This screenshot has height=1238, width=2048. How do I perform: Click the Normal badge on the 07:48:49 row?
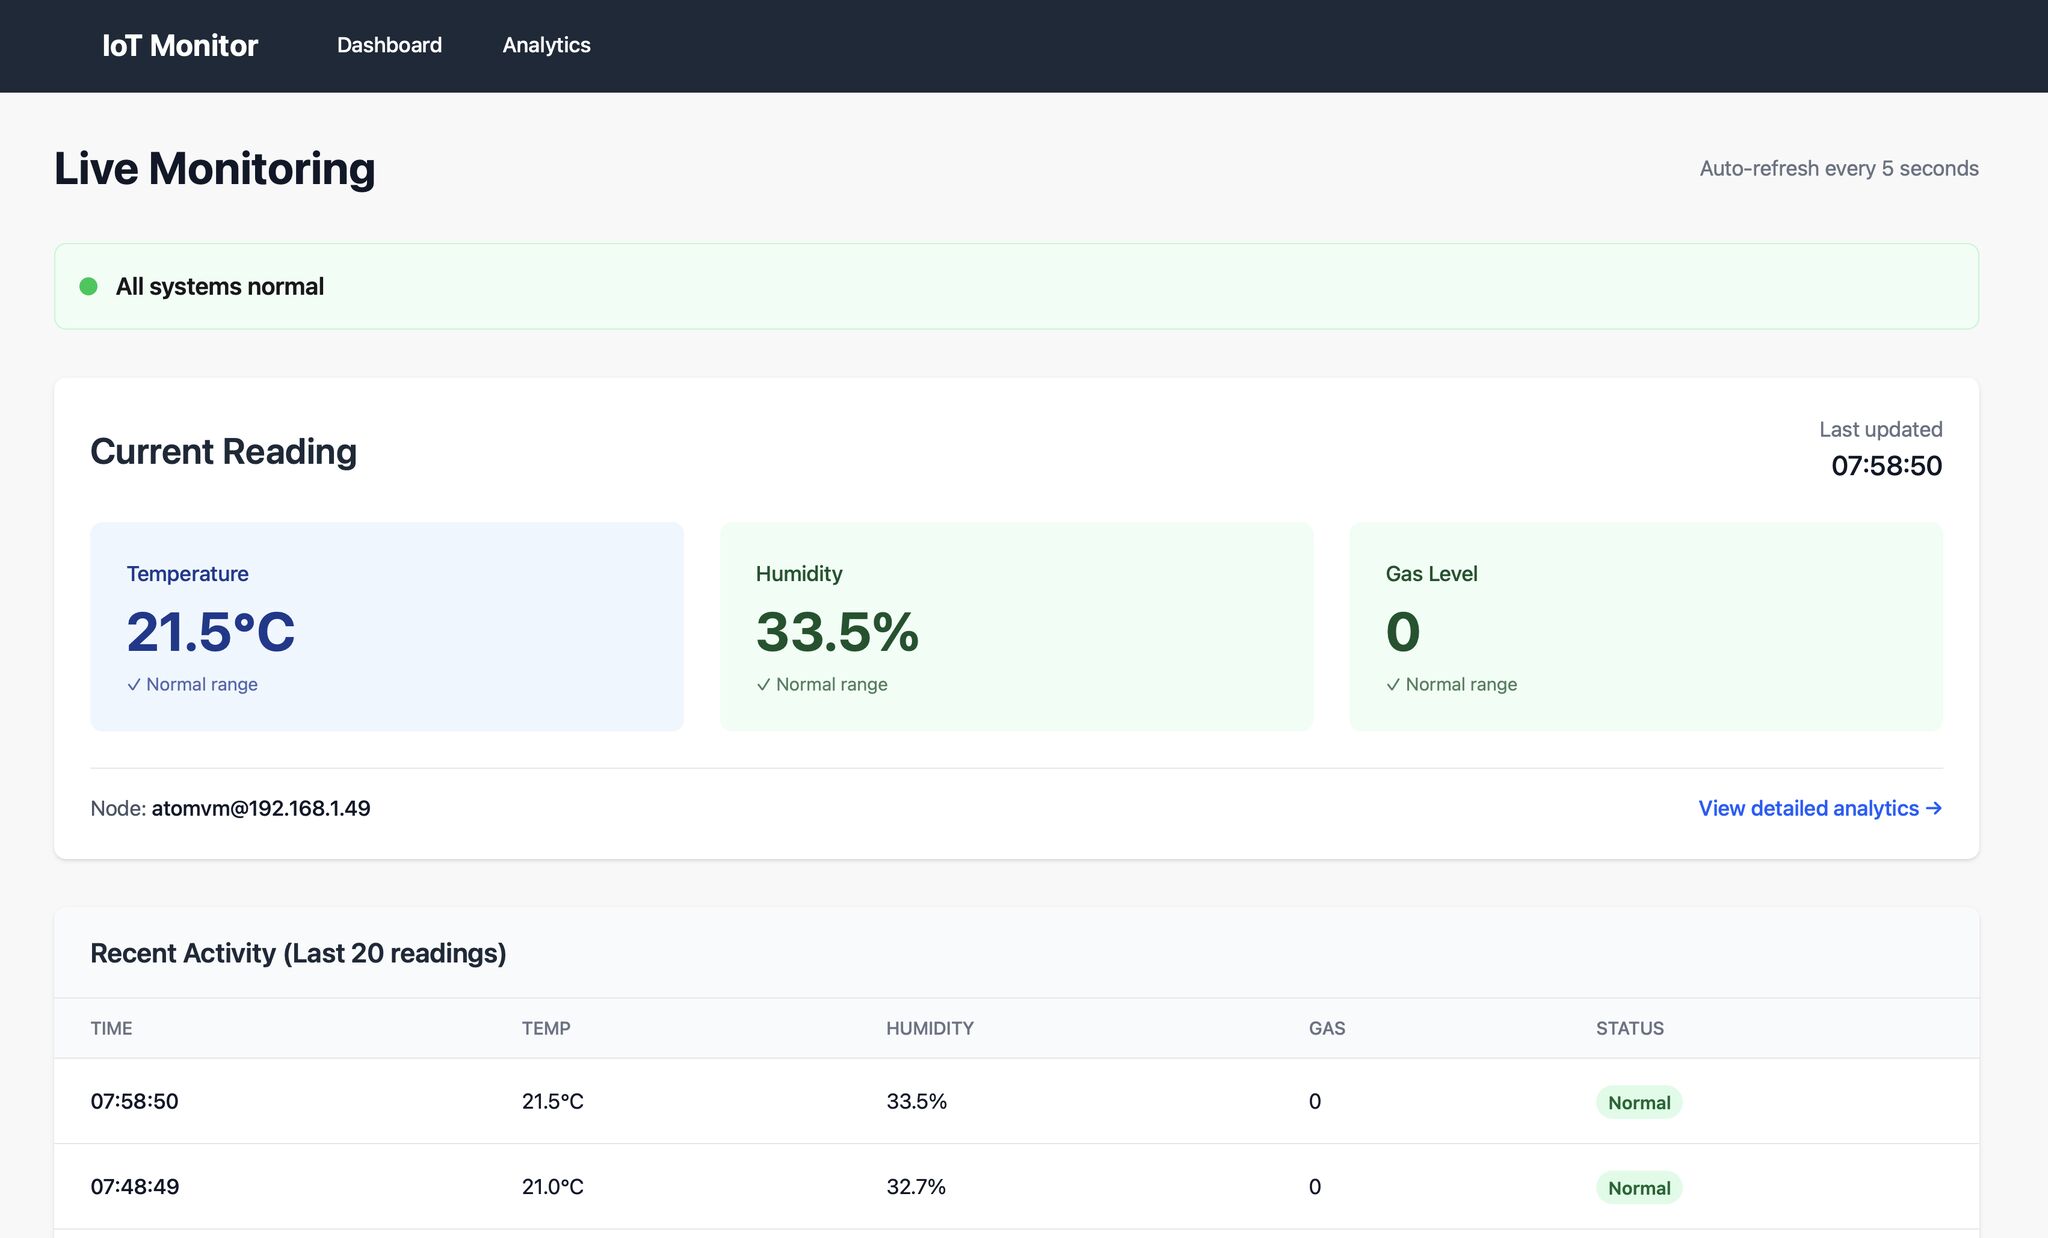[x=1639, y=1188]
